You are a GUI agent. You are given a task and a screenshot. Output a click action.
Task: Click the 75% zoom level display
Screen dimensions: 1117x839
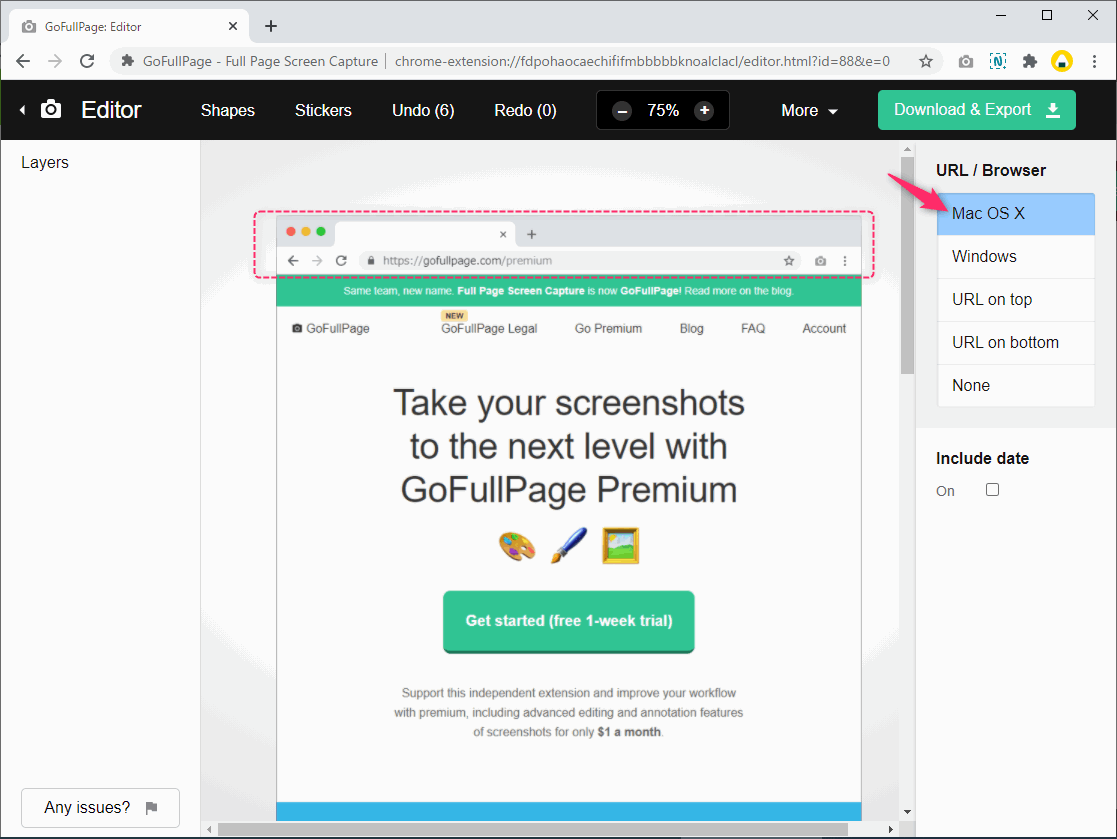[x=663, y=110]
